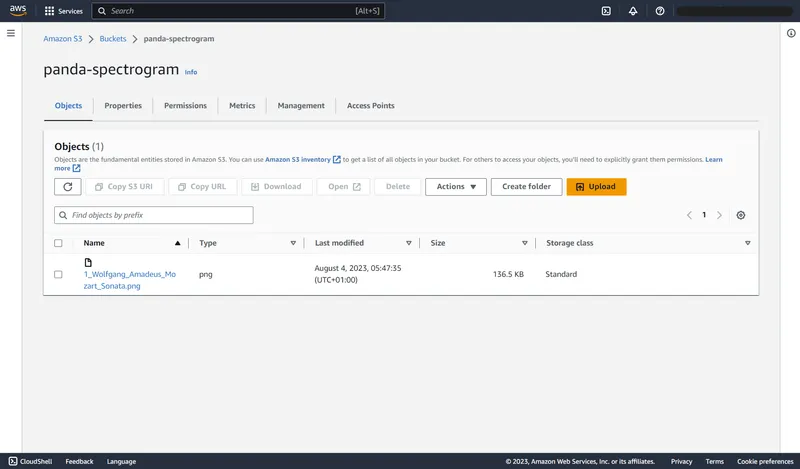Viewport: 800px width, 469px height.
Task: Go to next page of objects
Action: coord(719,215)
